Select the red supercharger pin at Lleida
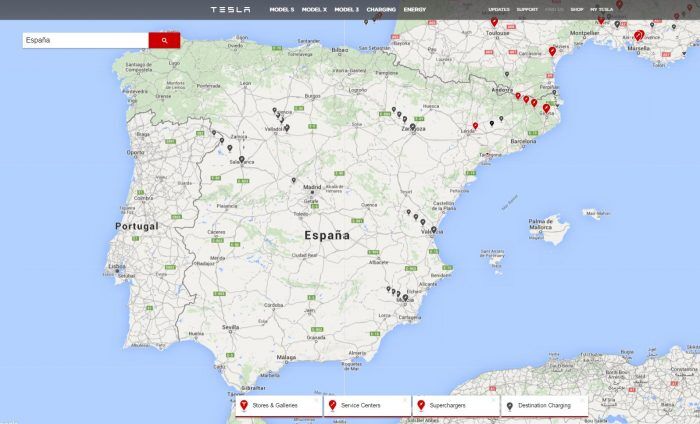 (x=475, y=126)
